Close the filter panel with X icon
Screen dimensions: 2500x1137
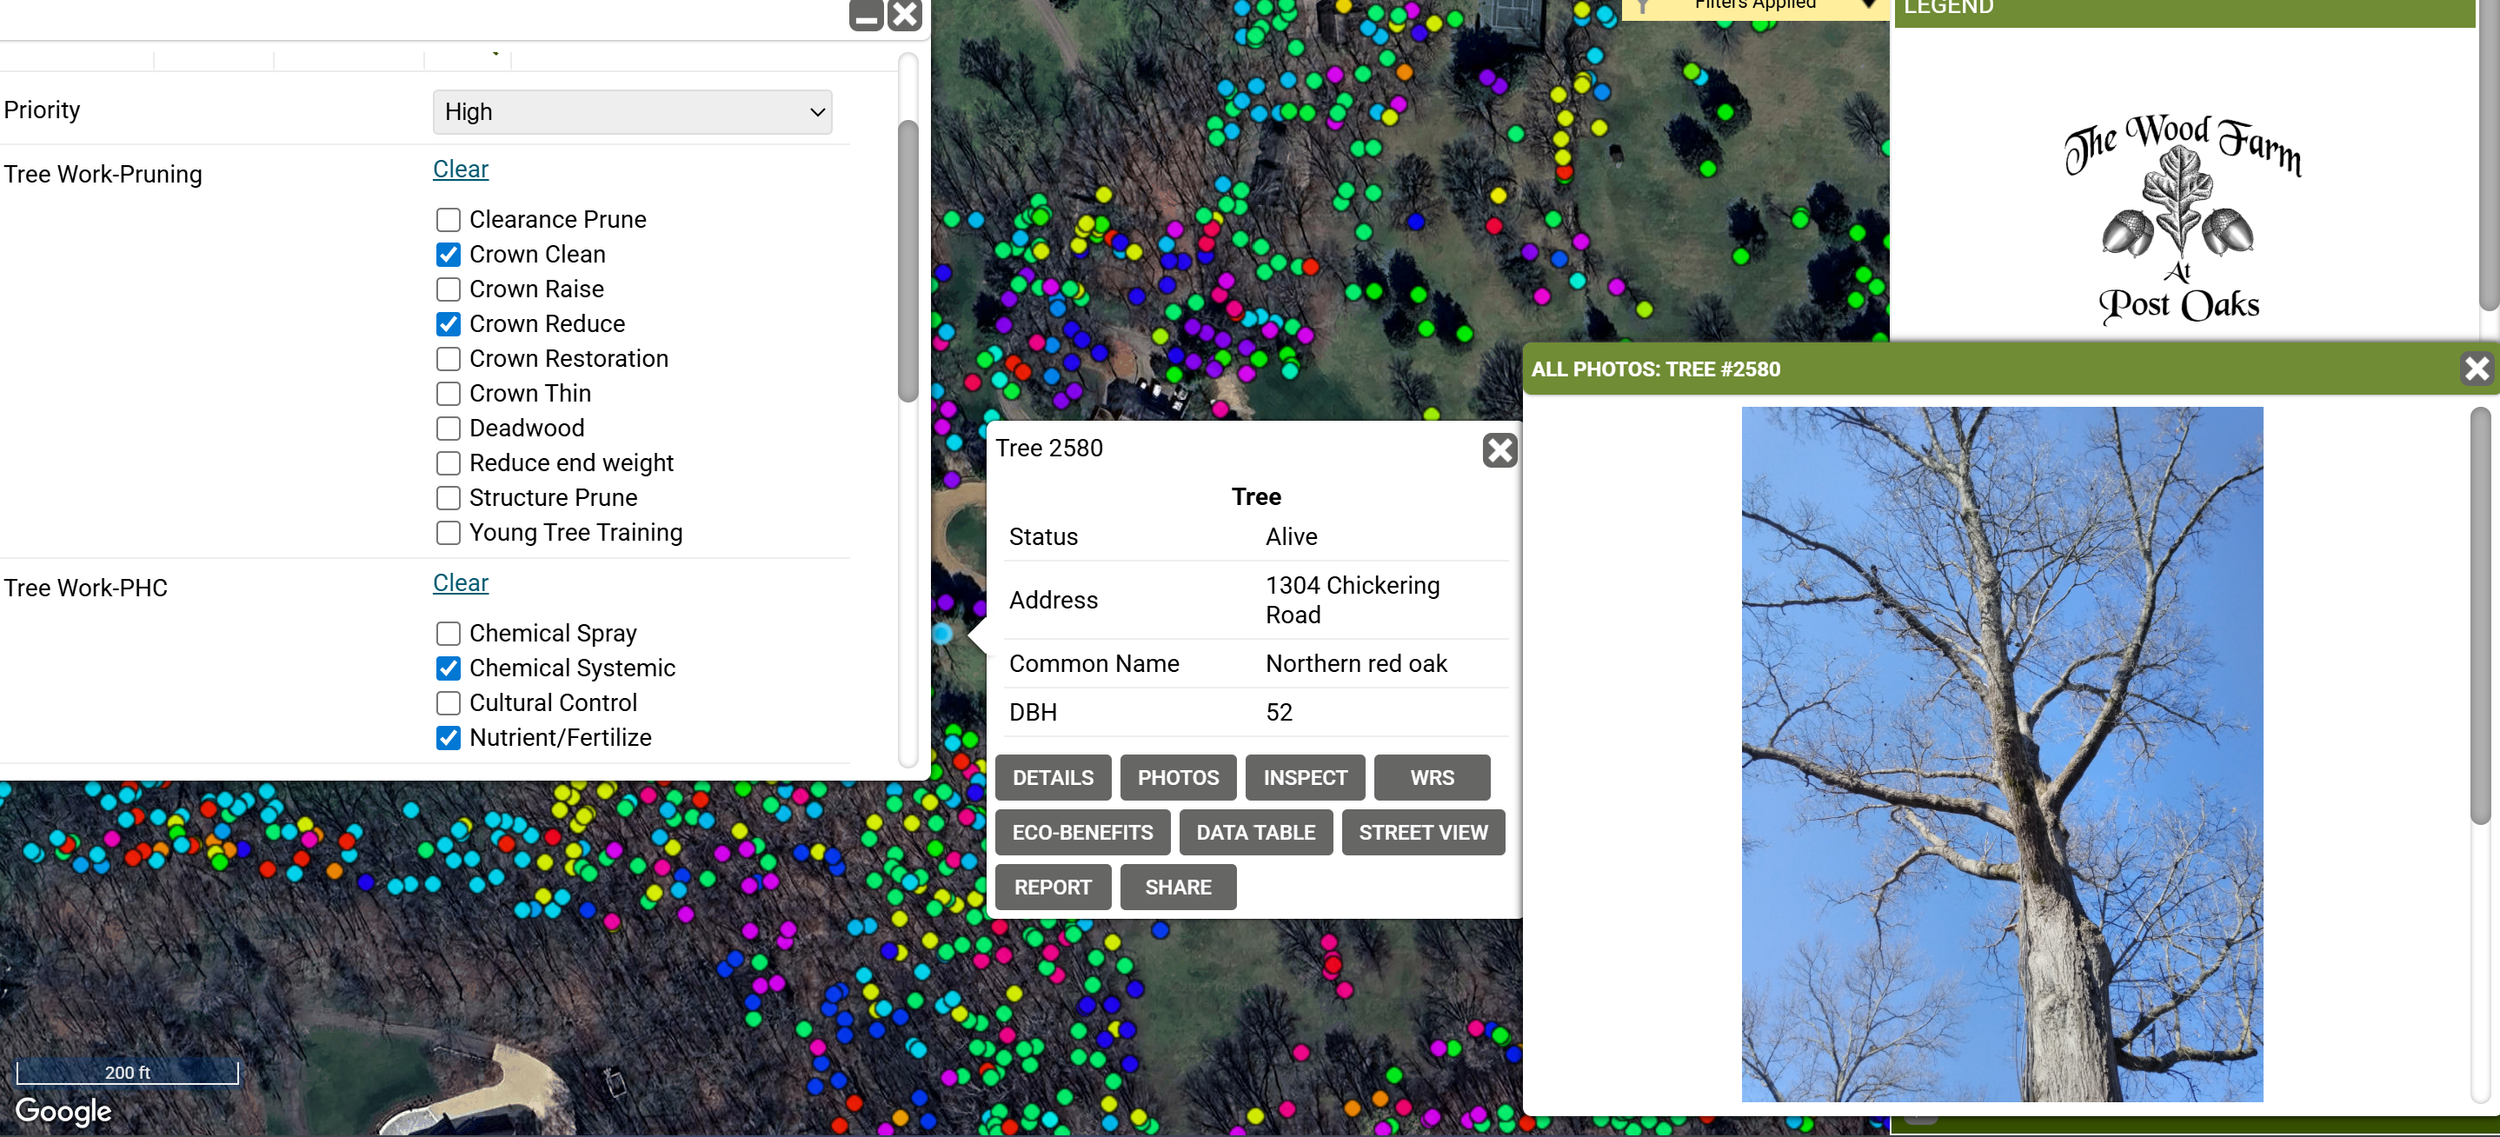point(904,15)
